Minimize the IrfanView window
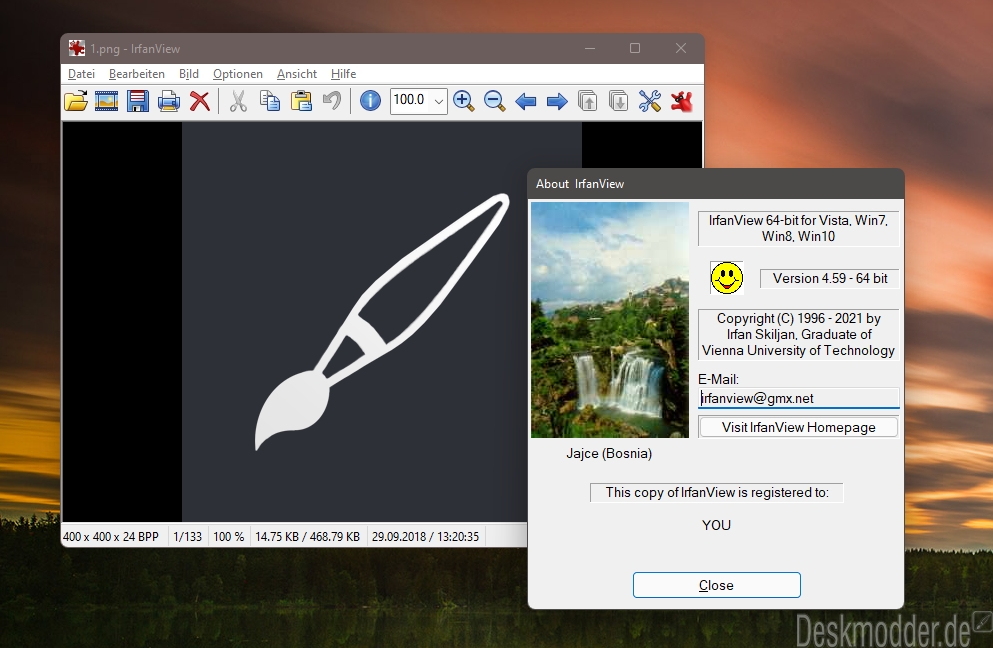 coord(590,48)
